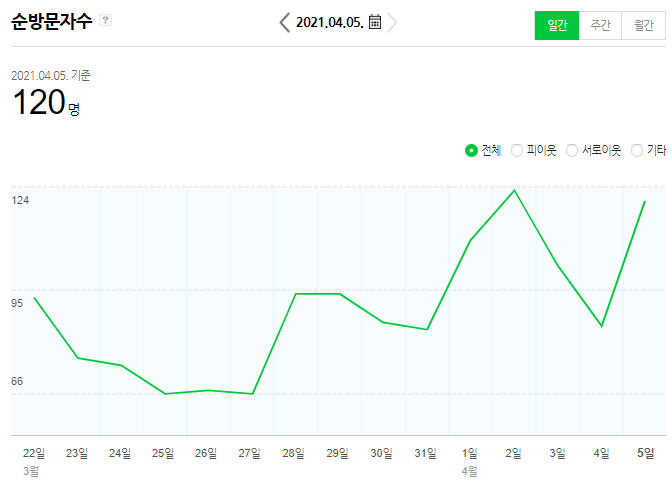
Task: Open the help tooltip next to 순방문자수
Action: 105,20
